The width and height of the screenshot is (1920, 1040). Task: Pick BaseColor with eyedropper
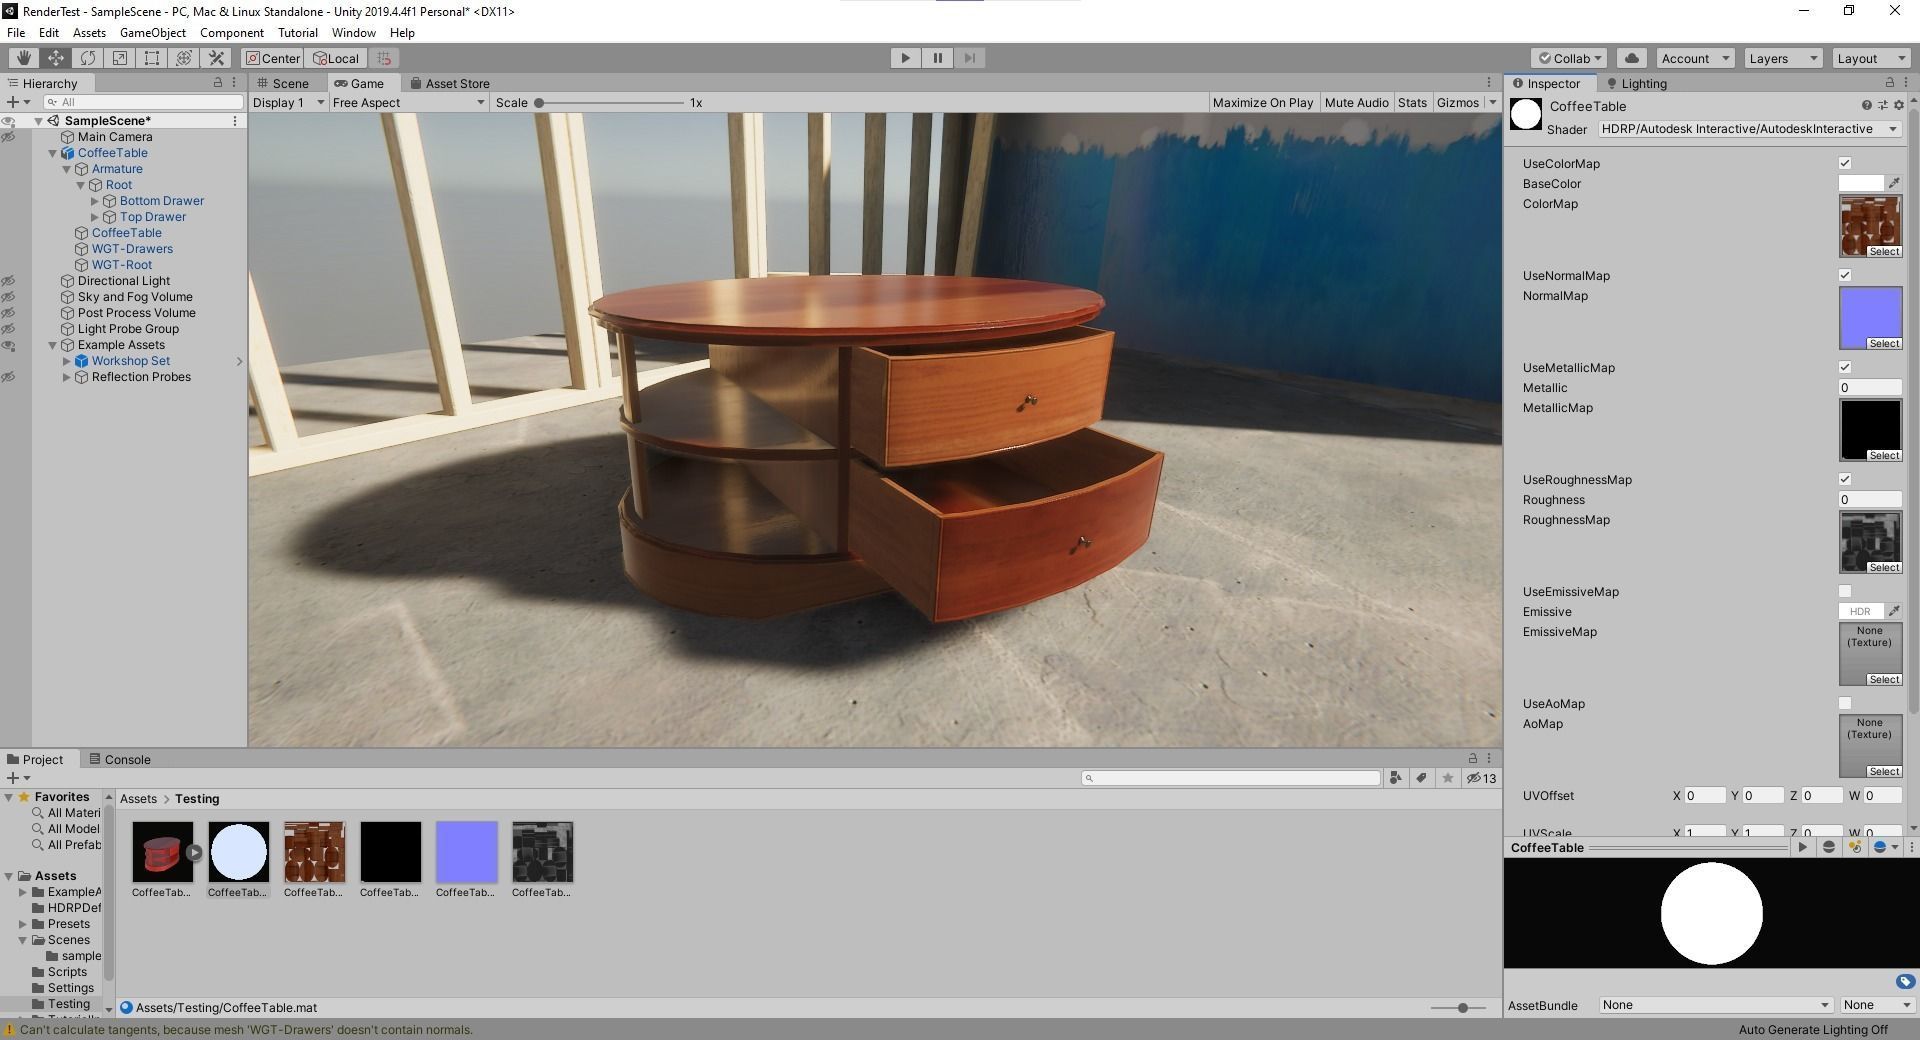[x=1893, y=183]
